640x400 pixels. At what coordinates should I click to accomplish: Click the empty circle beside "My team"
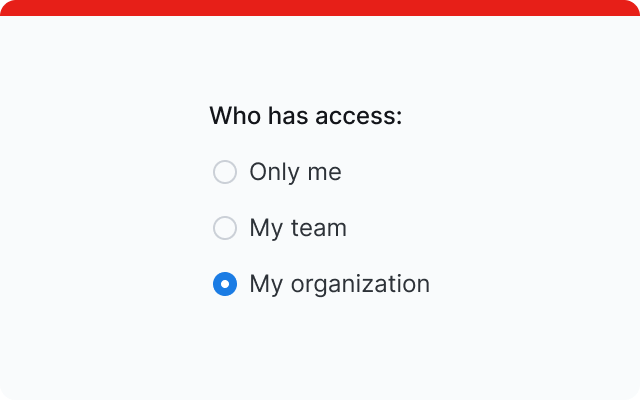click(x=225, y=228)
